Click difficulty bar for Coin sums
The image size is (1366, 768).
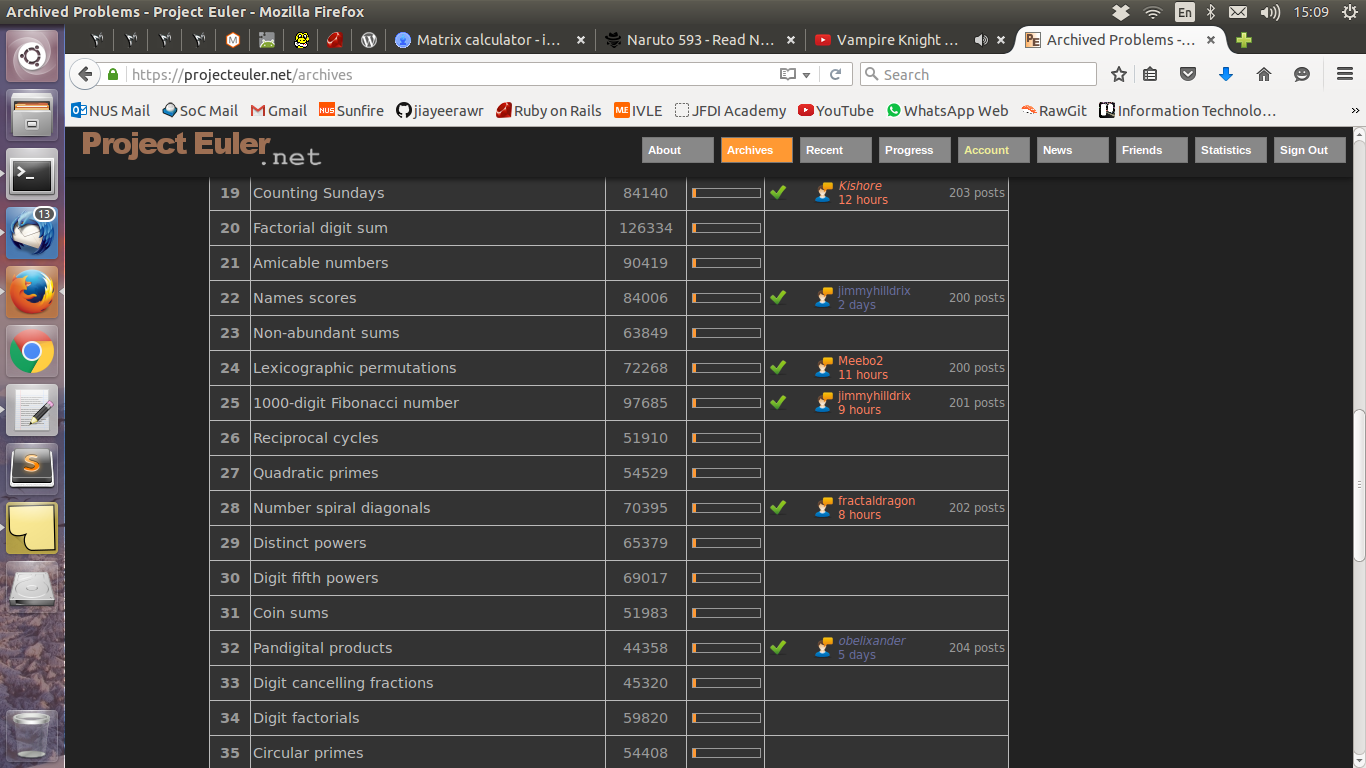point(726,613)
